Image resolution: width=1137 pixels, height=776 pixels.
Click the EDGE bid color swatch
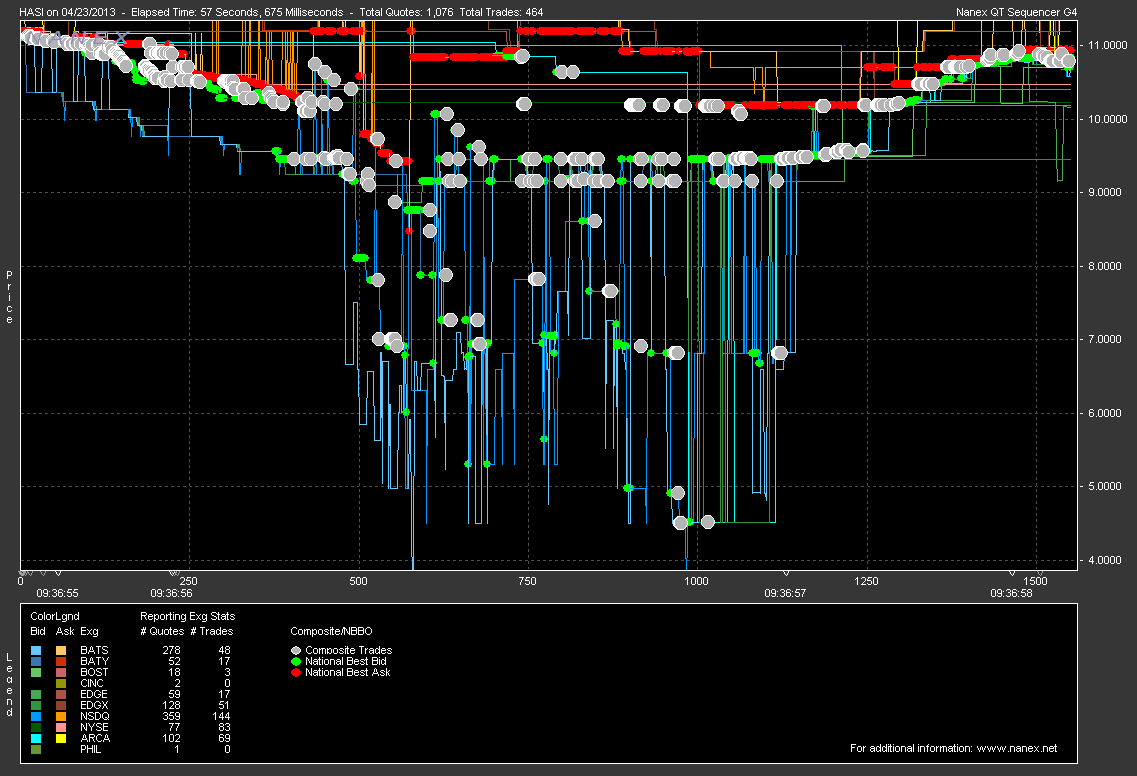(x=36, y=694)
